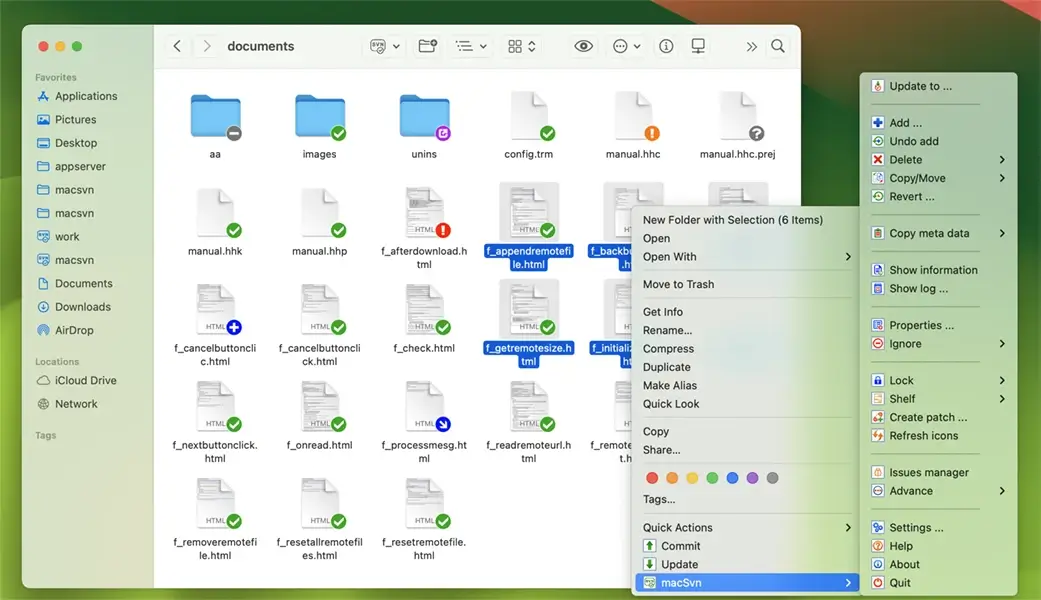Apply the purple tag color
1041x600 pixels.
(x=752, y=478)
